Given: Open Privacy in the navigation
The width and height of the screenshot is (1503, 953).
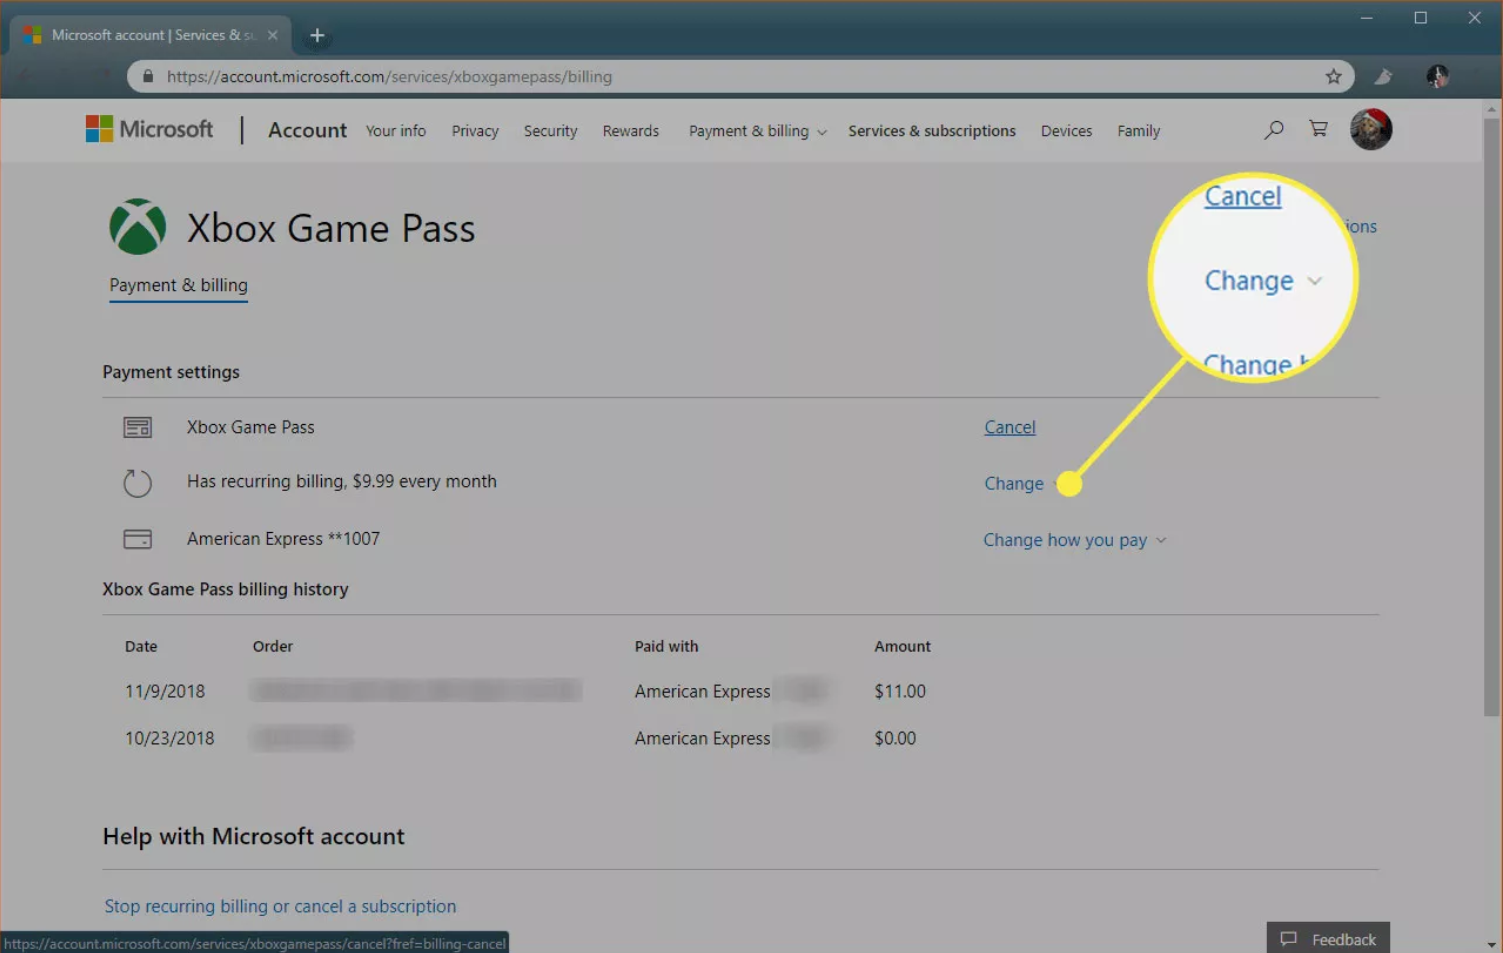Looking at the screenshot, I should pyautogui.click(x=475, y=131).
